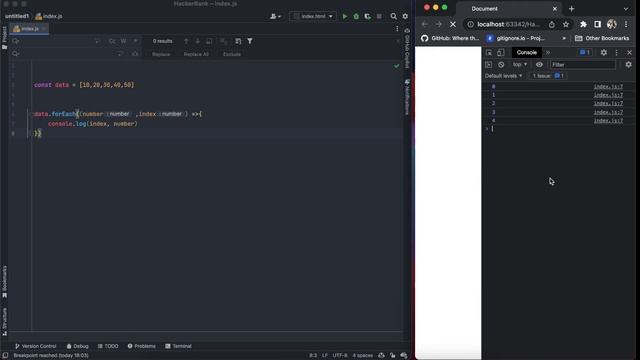Open replace history dropdown in replace field

tap(16, 54)
